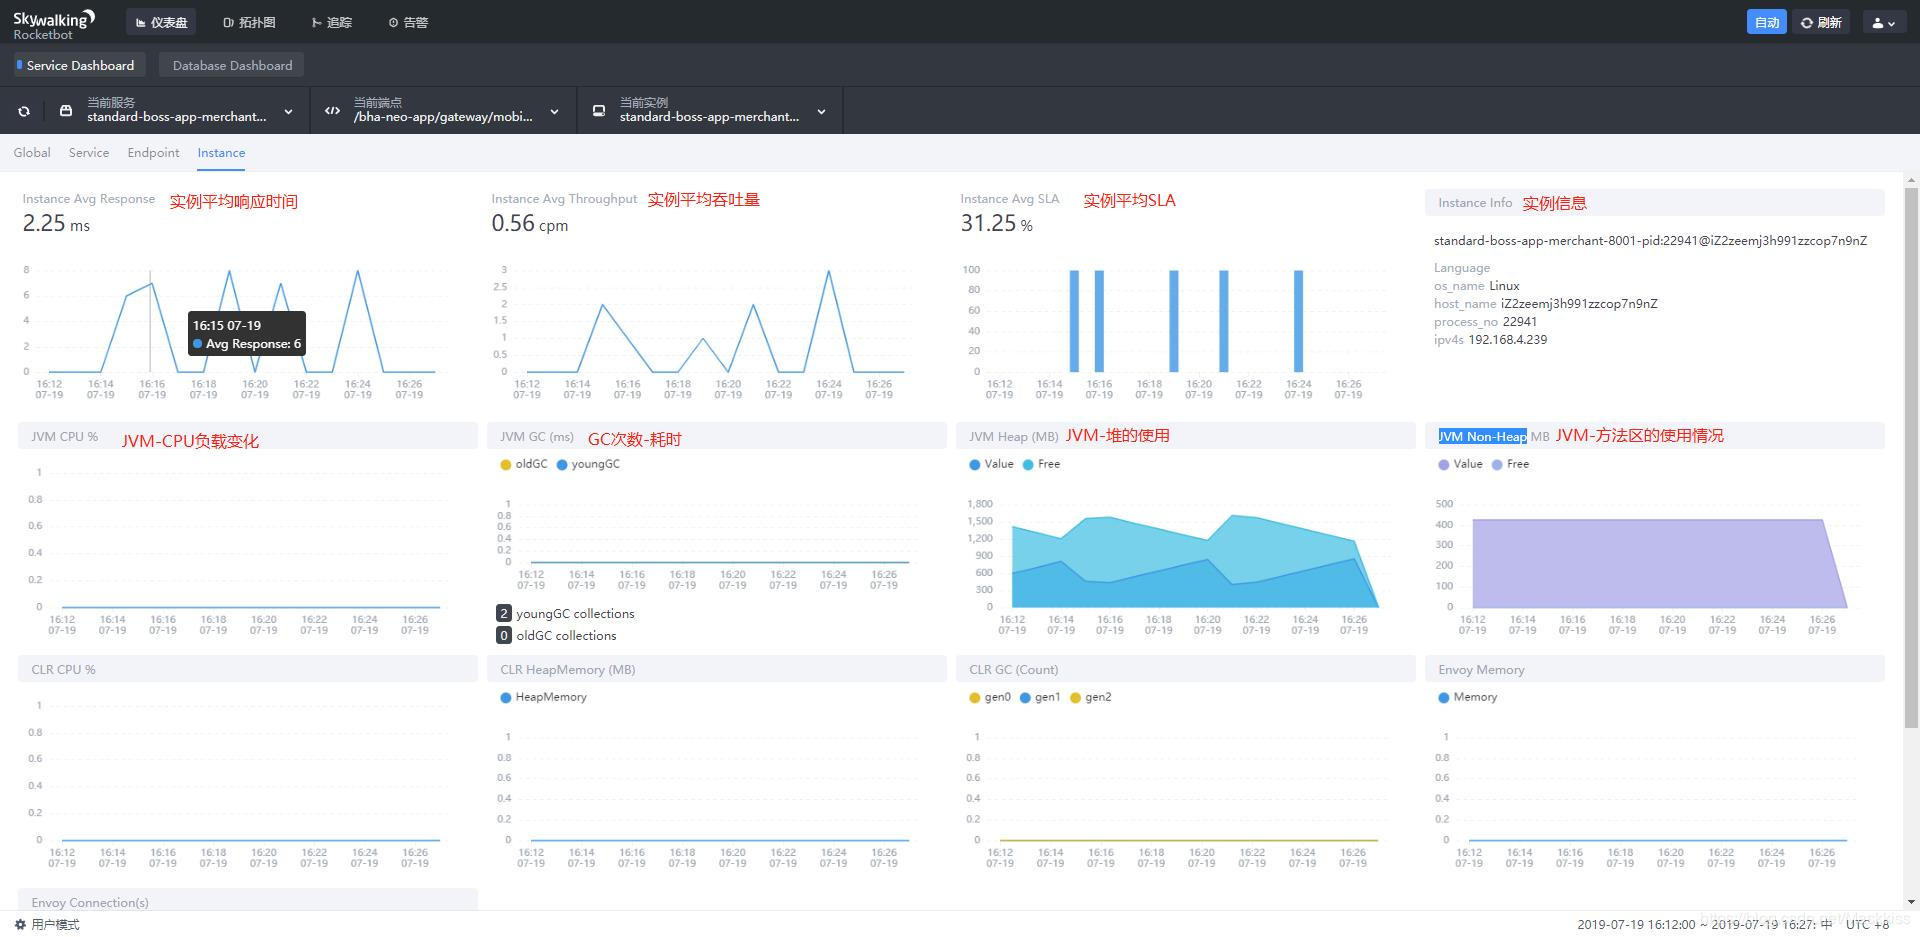Click the 用户模式 gear icon

(x=20, y=925)
